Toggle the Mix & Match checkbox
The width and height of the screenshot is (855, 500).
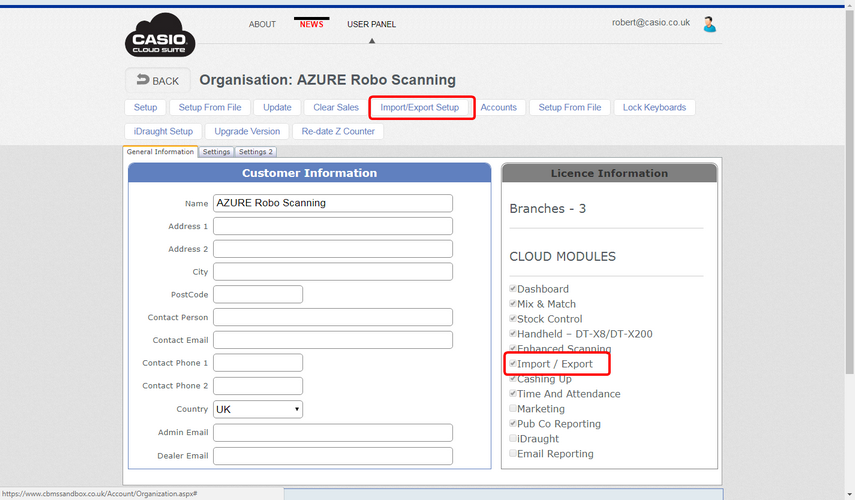click(513, 304)
